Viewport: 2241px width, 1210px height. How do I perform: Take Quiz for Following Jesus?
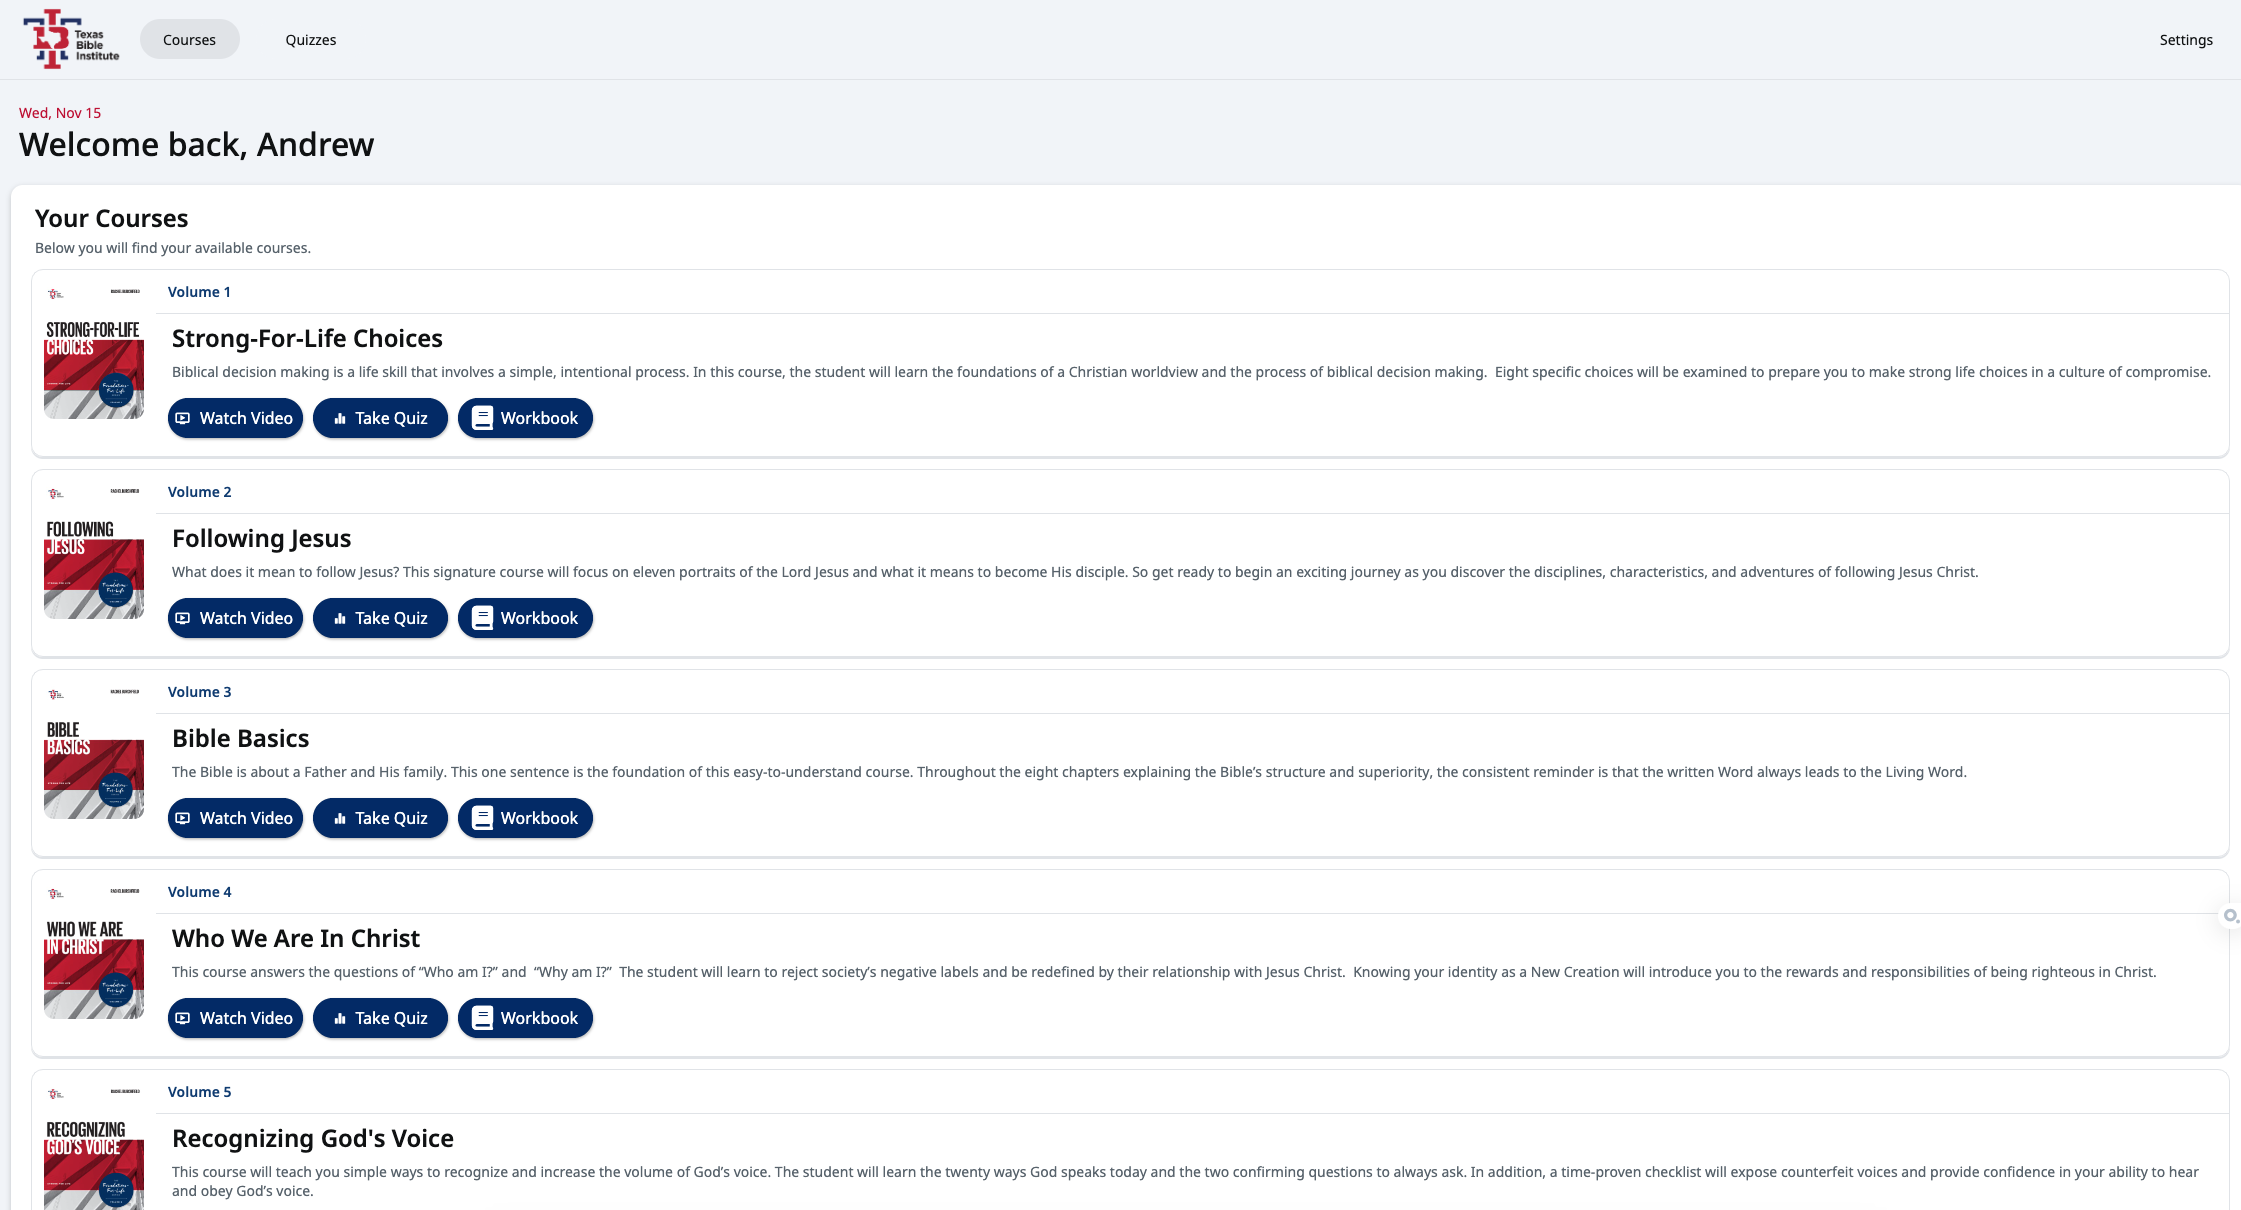click(x=380, y=618)
